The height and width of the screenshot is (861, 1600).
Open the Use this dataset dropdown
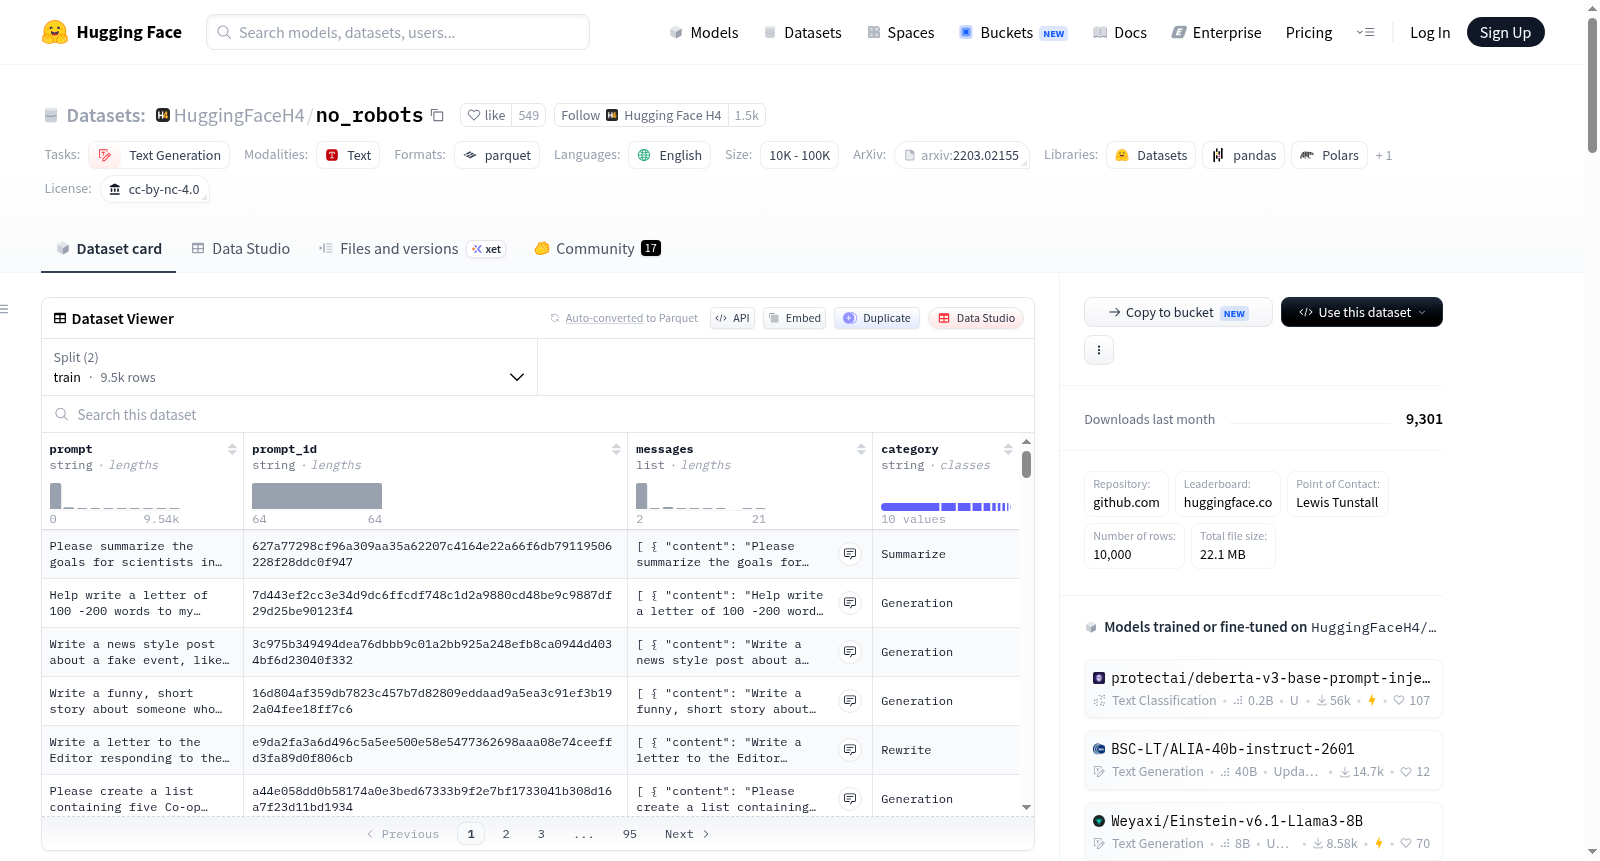tap(1362, 312)
